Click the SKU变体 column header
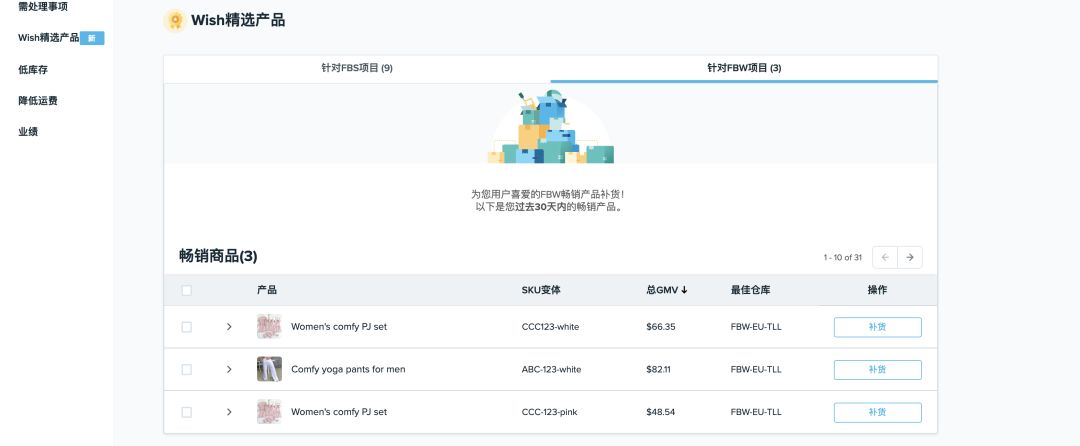 (541, 290)
